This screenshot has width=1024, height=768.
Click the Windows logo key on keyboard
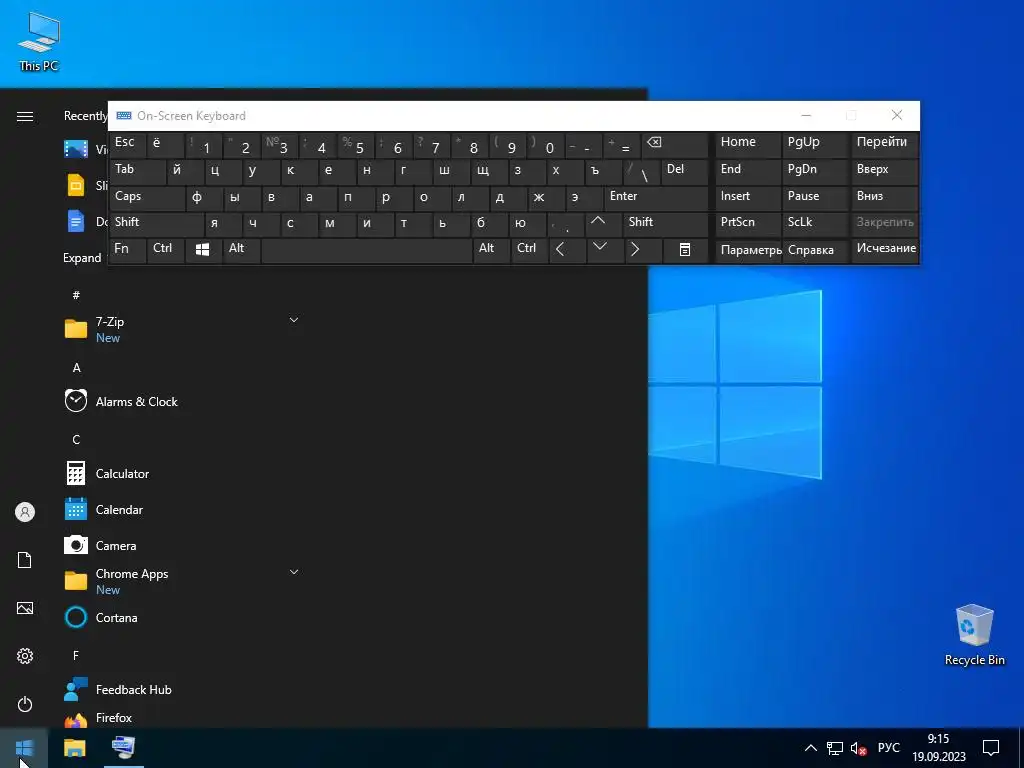click(202, 250)
